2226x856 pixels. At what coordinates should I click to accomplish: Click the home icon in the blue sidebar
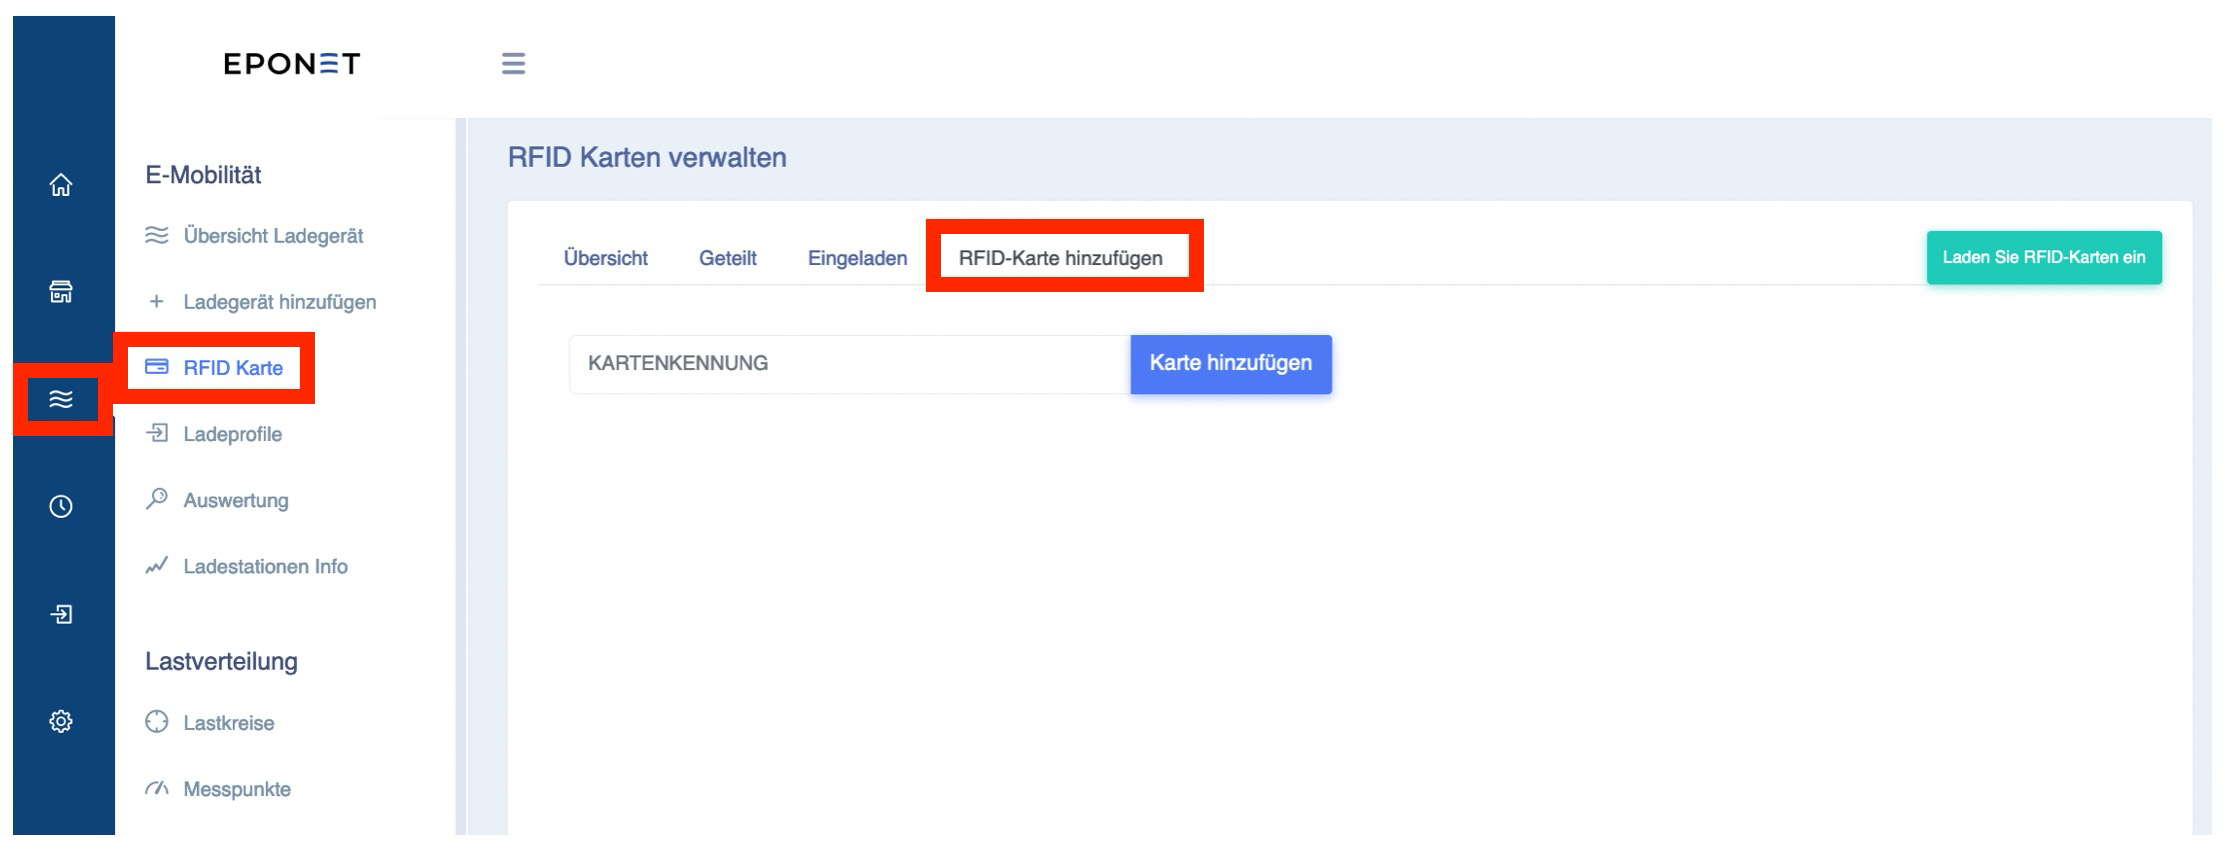(61, 185)
